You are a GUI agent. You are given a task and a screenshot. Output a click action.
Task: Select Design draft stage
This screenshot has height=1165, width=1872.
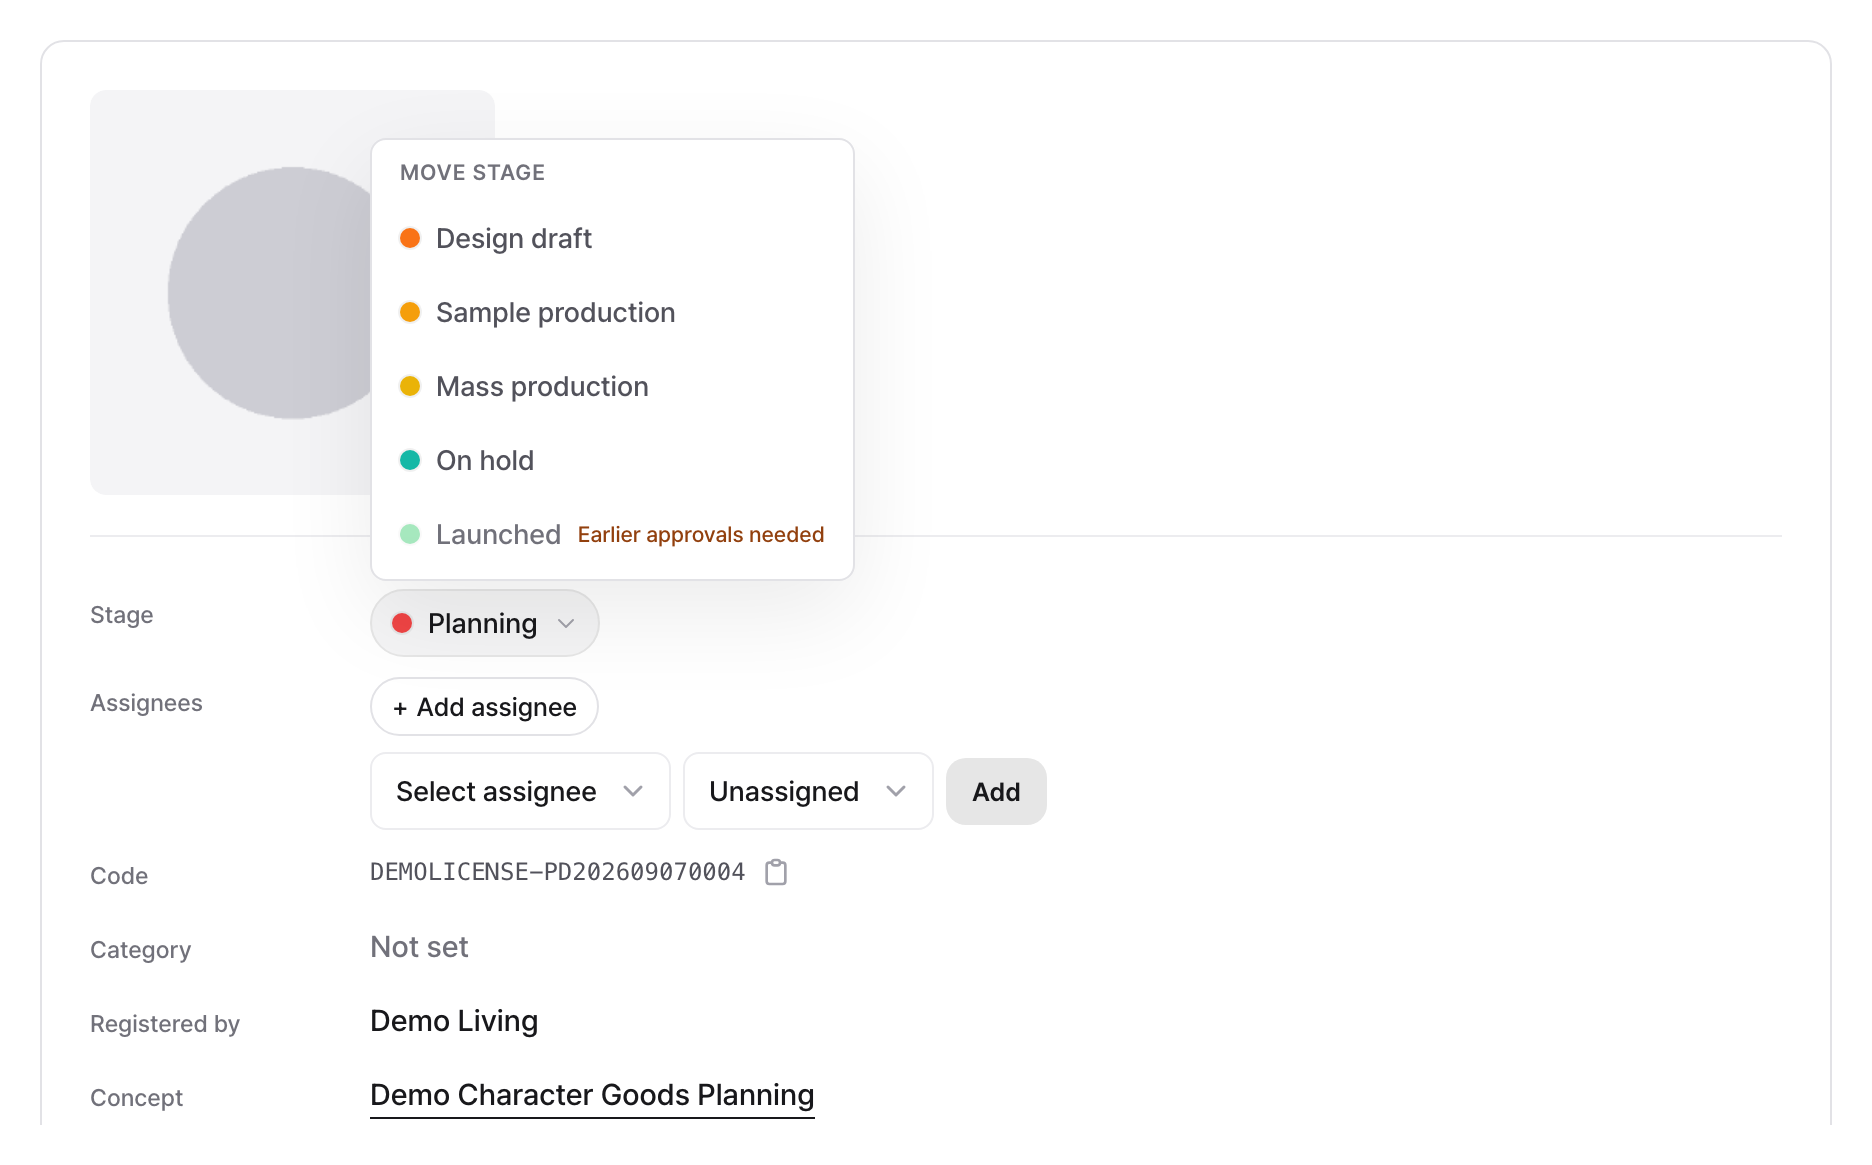click(x=612, y=238)
